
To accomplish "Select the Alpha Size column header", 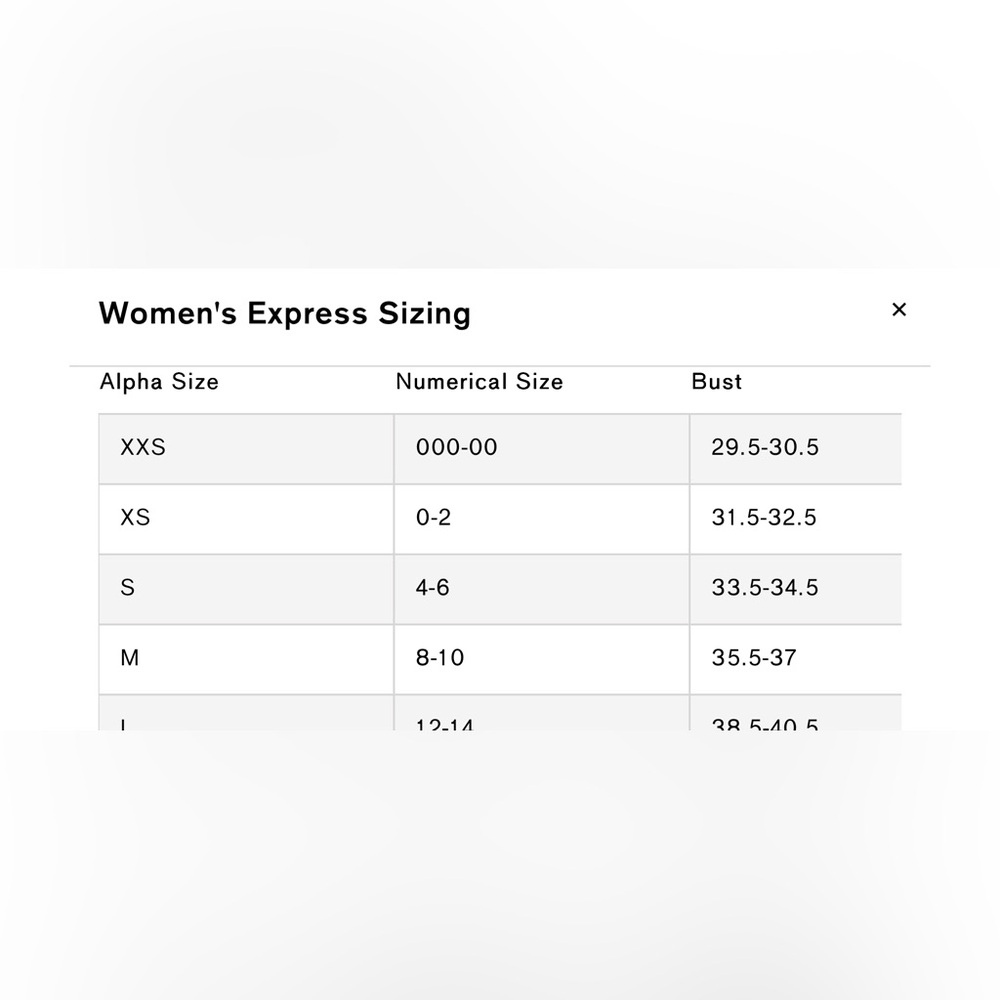I will [x=159, y=381].
